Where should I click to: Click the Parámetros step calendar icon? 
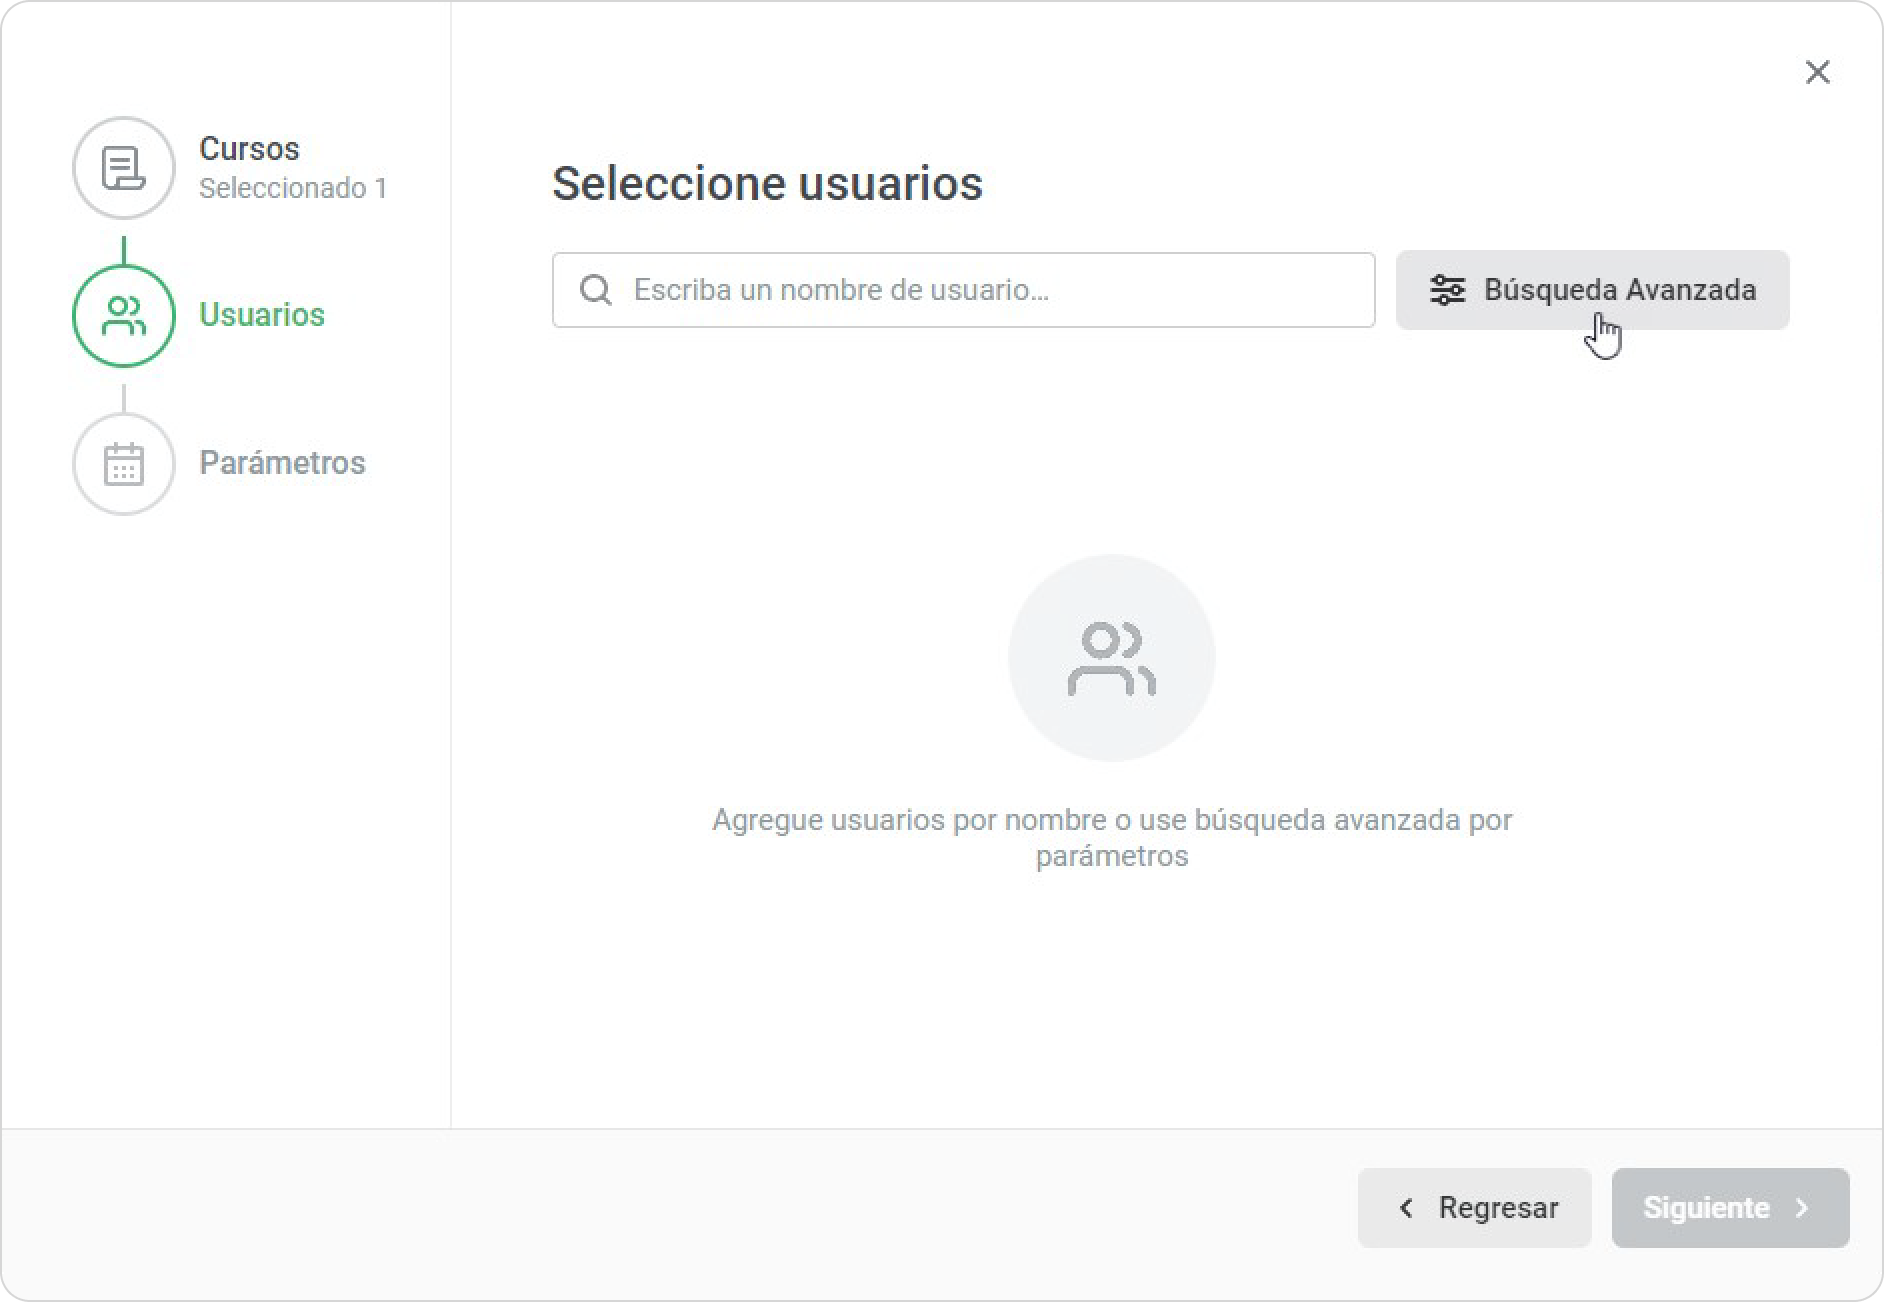[x=124, y=464]
